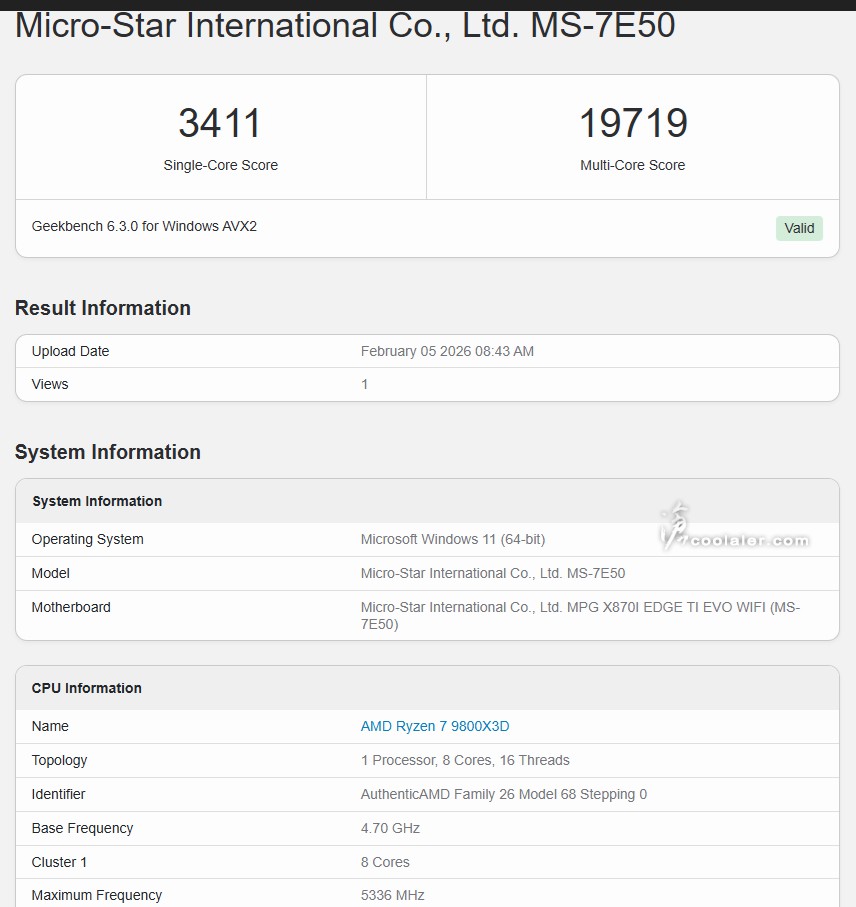Viewport: 856px width, 907px height.
Task: Click the Geekbench 6.3.0 for Windows AVX2 text
Action: pos(144,226)
